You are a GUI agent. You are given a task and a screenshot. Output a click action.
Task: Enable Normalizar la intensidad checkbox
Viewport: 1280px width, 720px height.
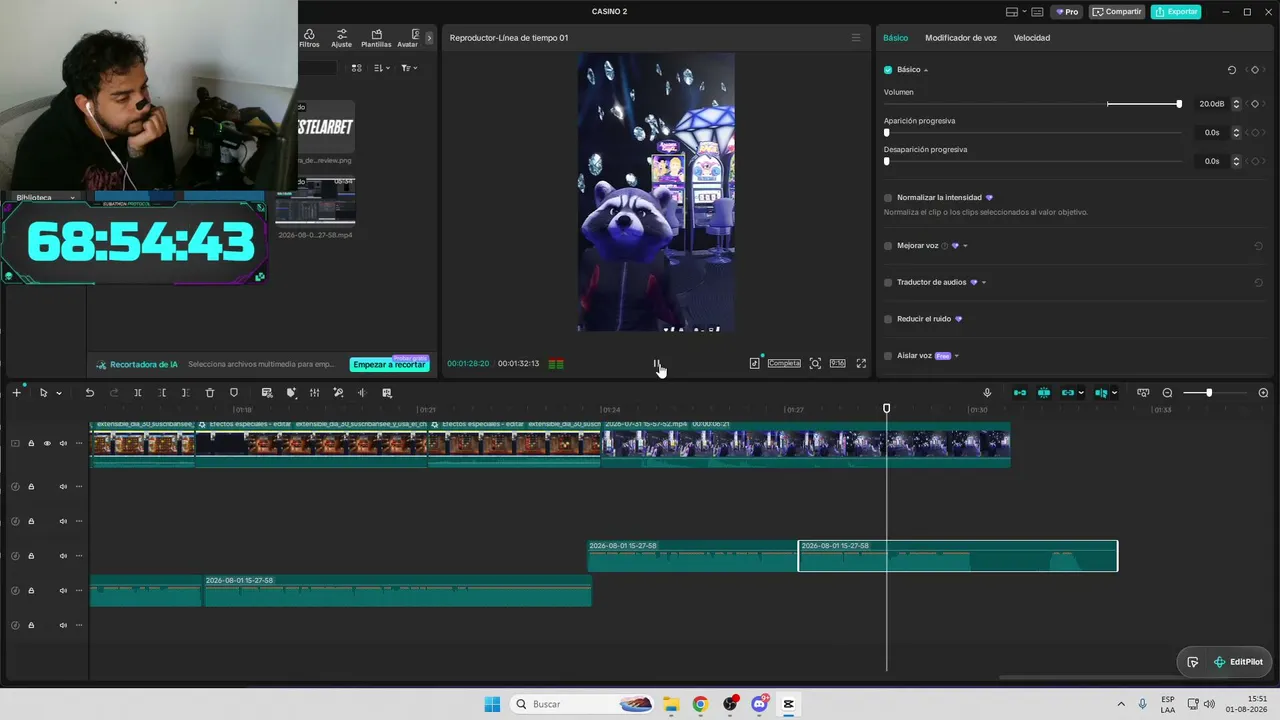[x=888, y=198]
